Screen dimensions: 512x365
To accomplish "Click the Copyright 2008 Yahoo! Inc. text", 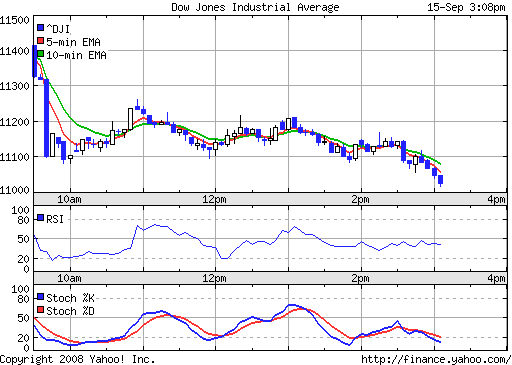I will click(77, 359).
